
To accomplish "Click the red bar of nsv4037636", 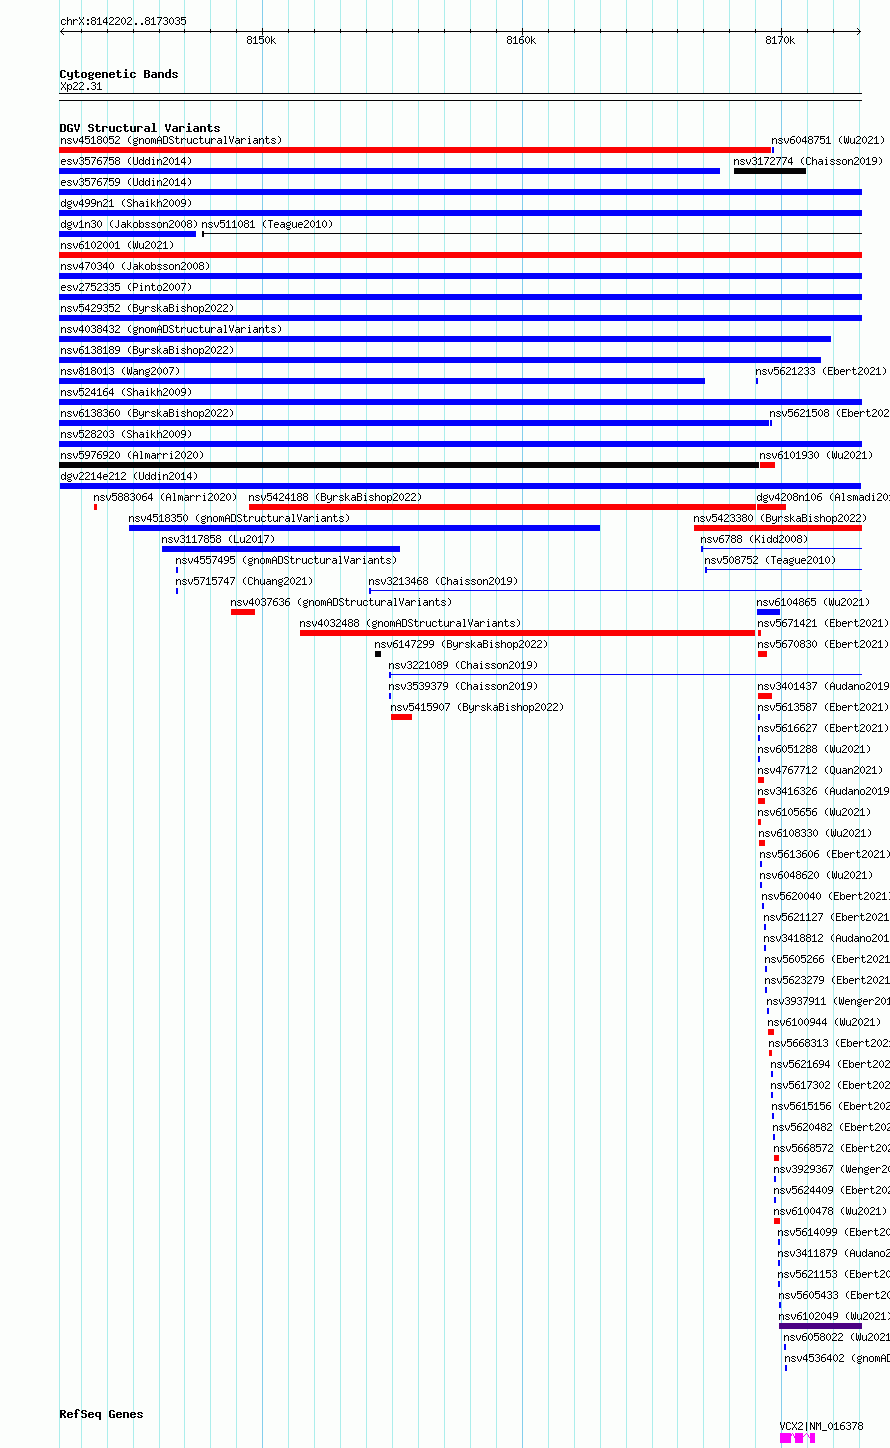I will 243,612.
